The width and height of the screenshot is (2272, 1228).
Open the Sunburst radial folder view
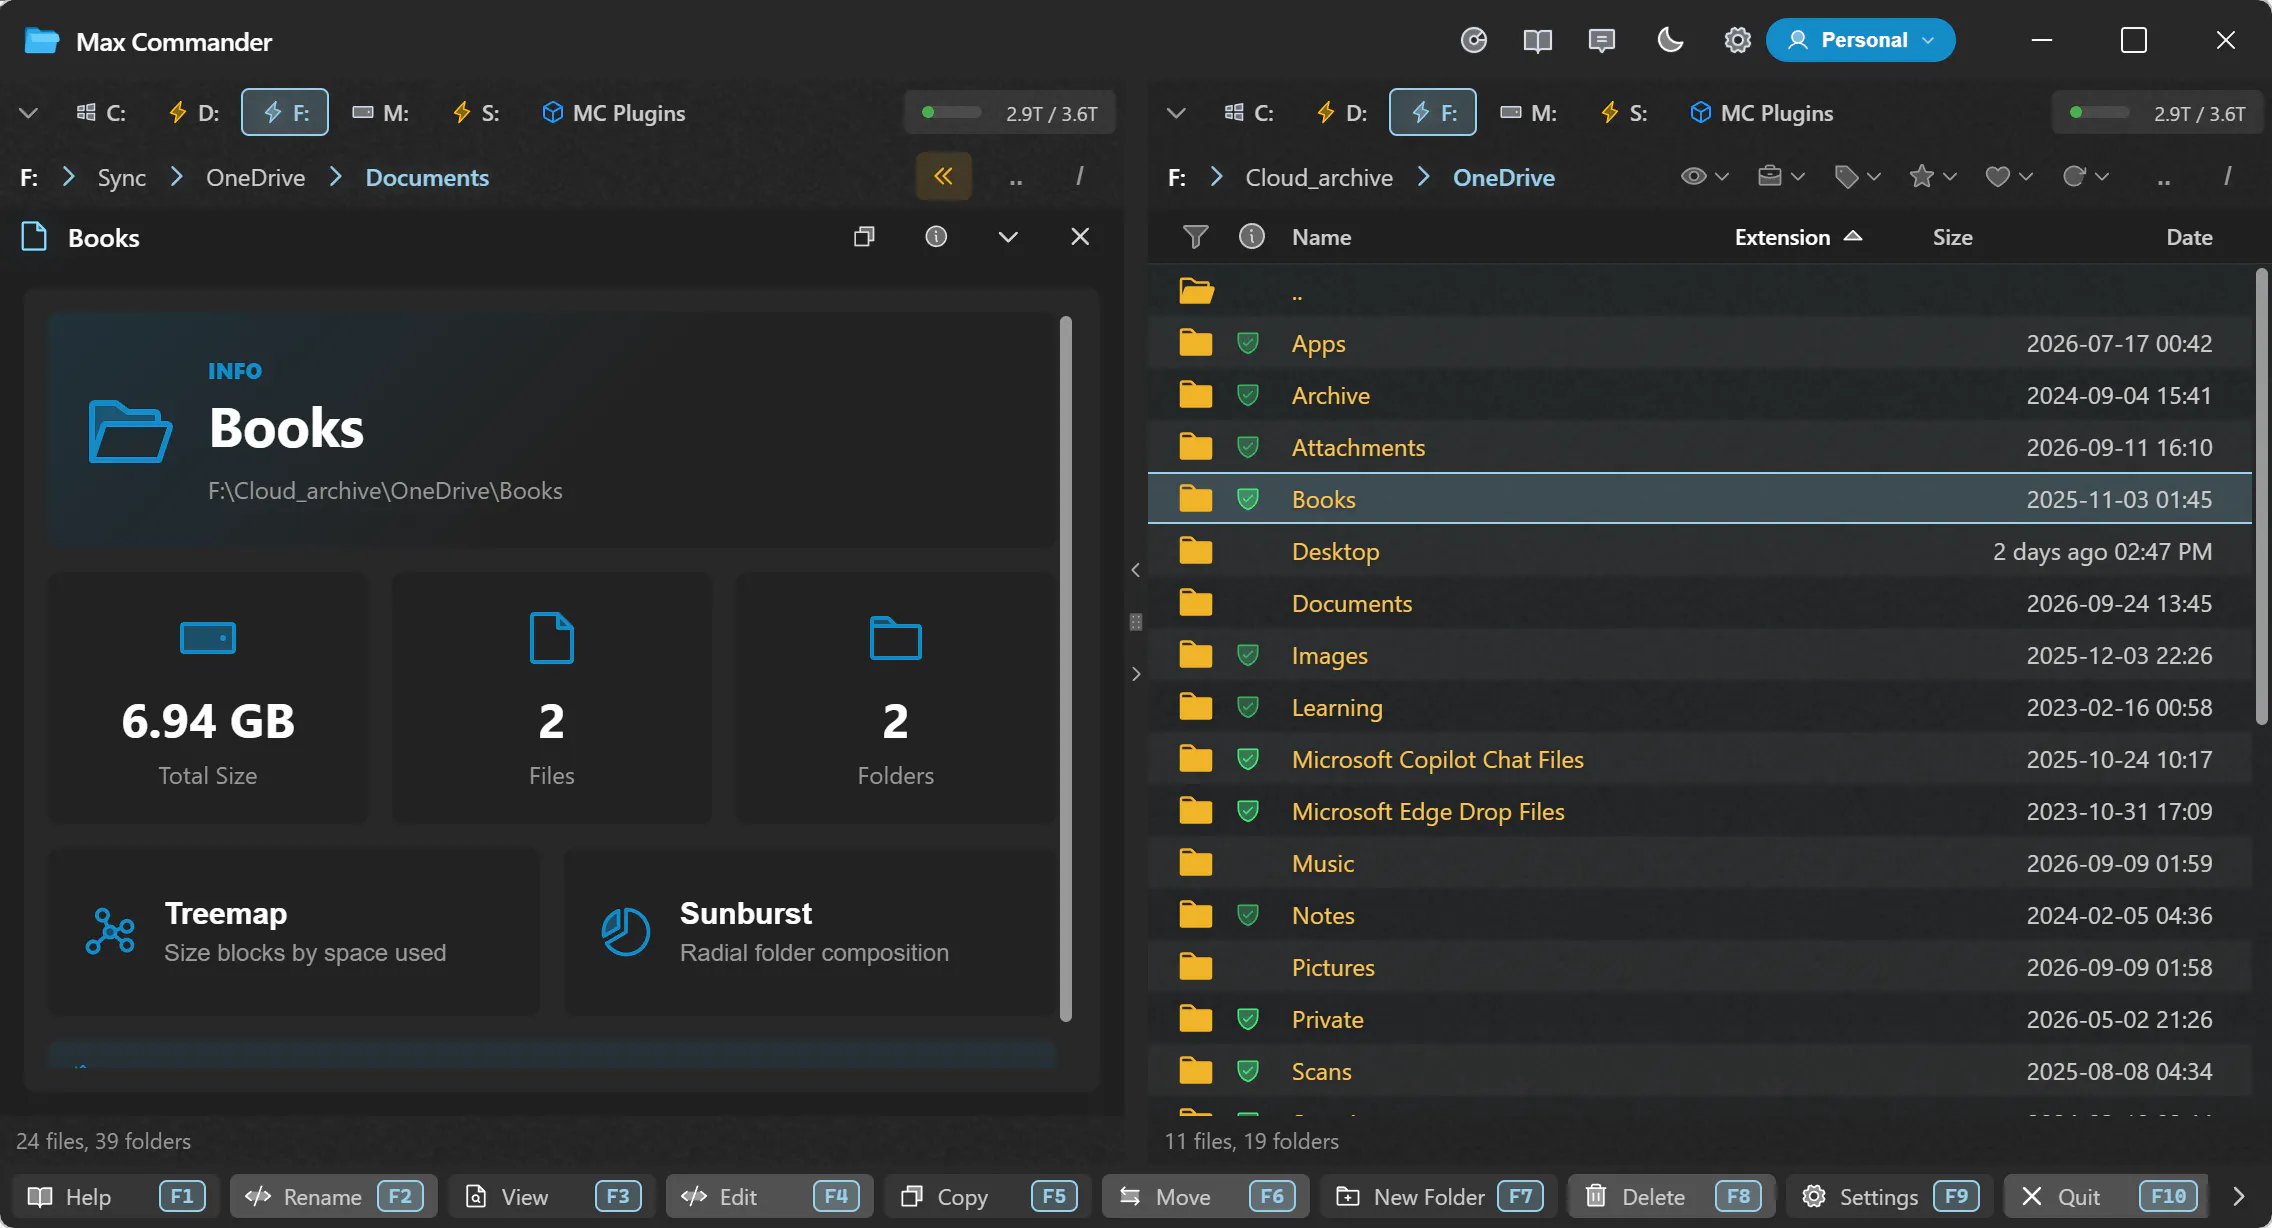point(809,932)
